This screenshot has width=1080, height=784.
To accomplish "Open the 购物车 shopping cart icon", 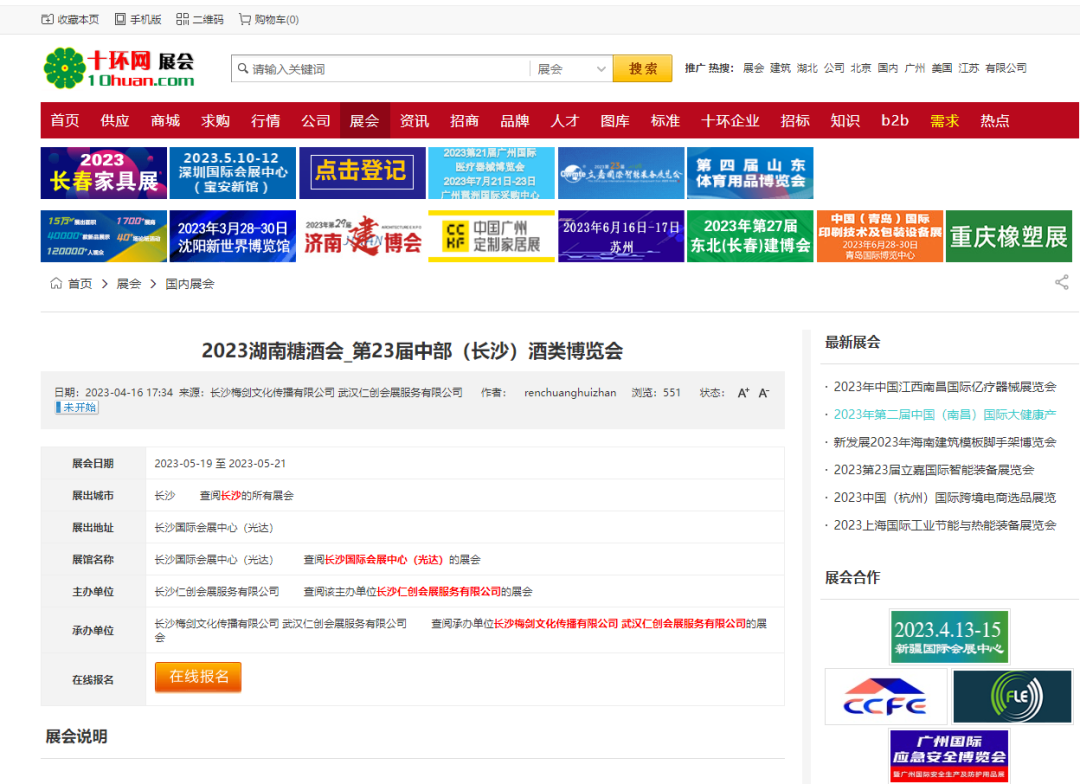I will tap(245, 19).
